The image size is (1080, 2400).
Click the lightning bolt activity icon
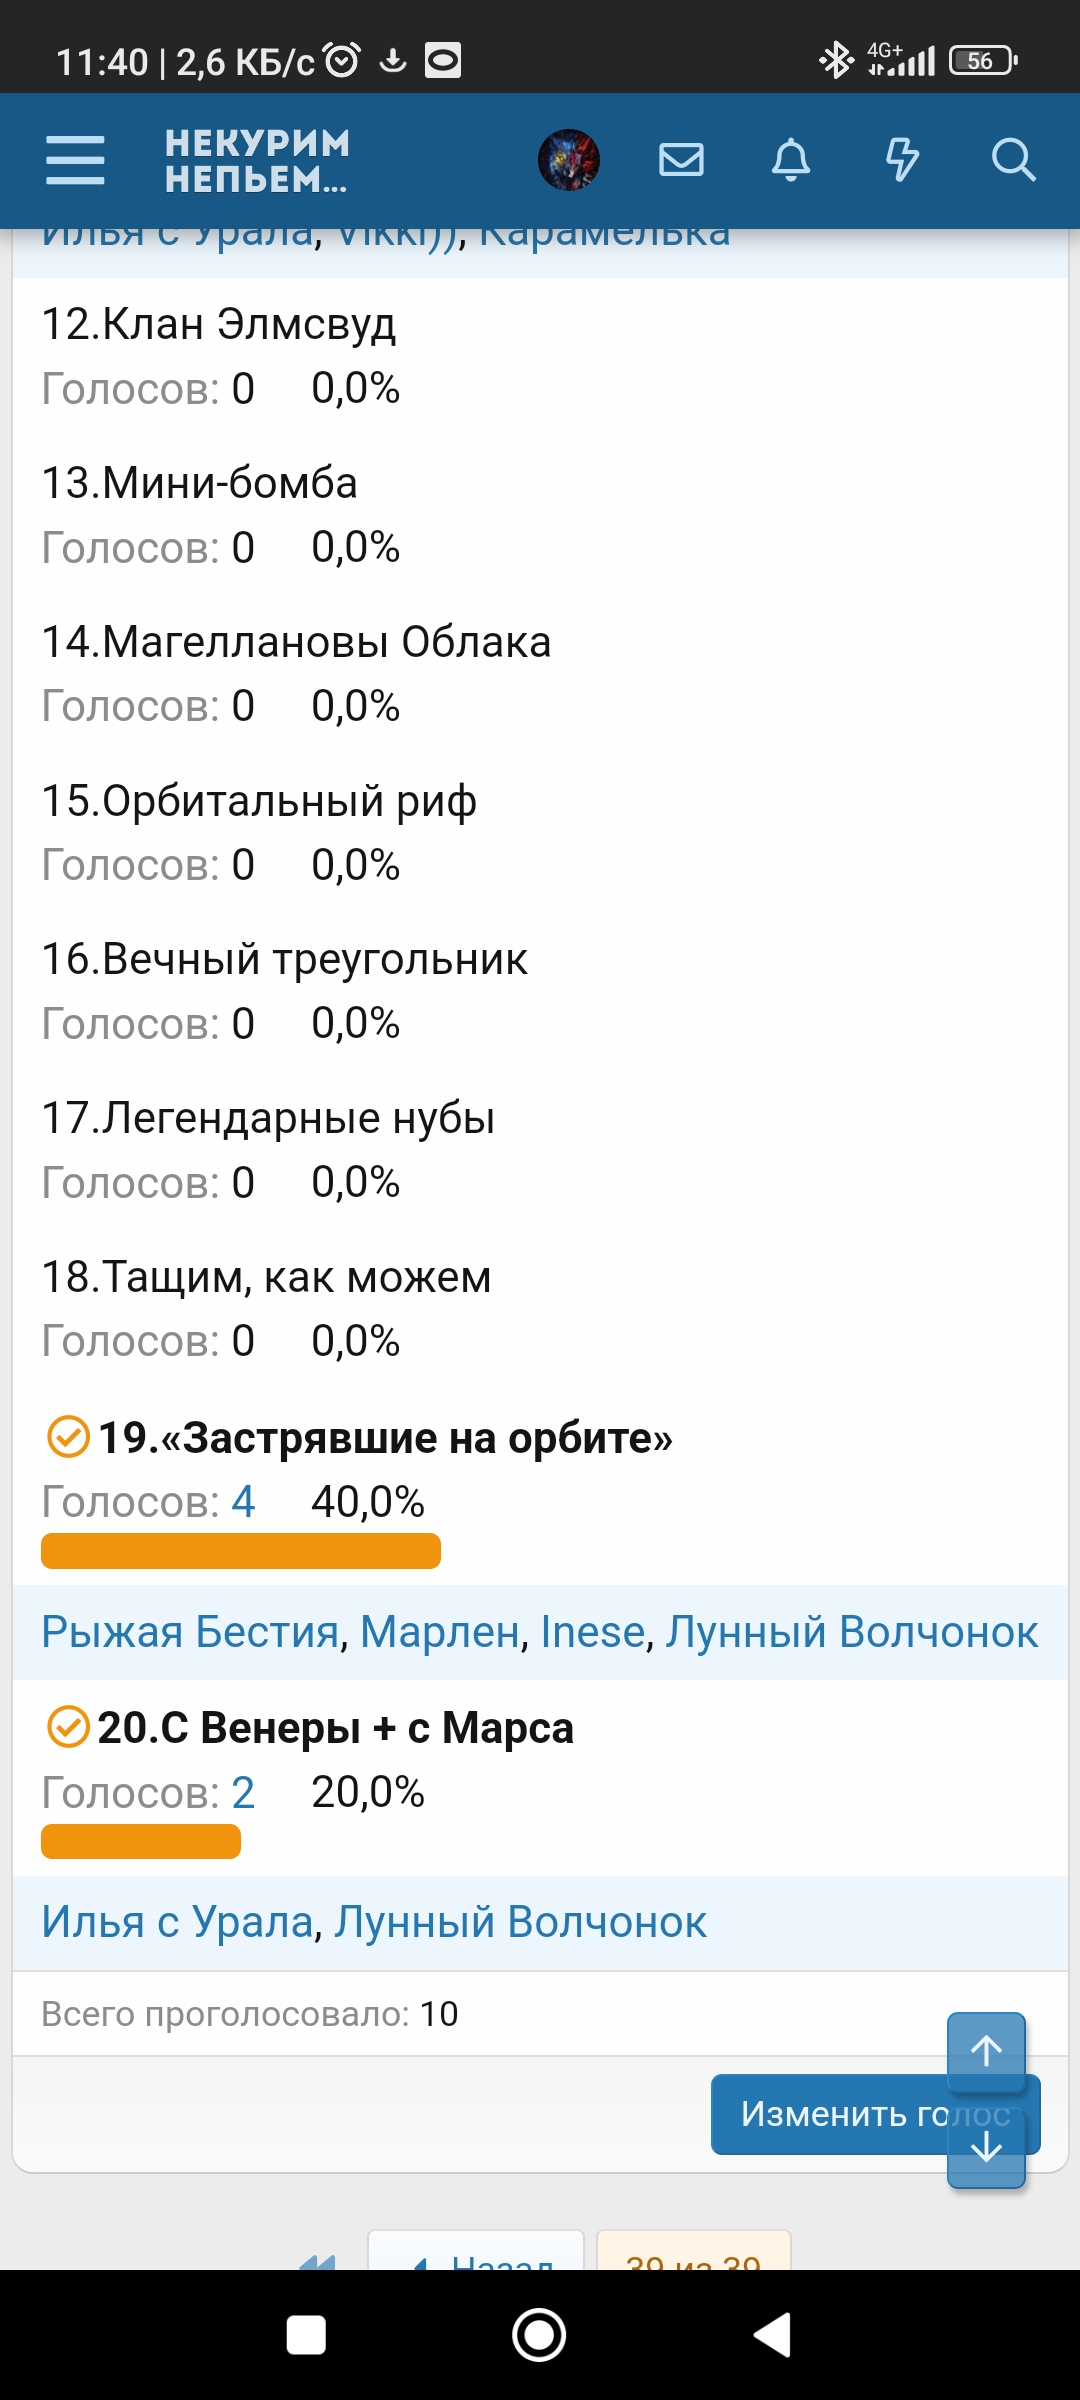[x=902, y=160]
